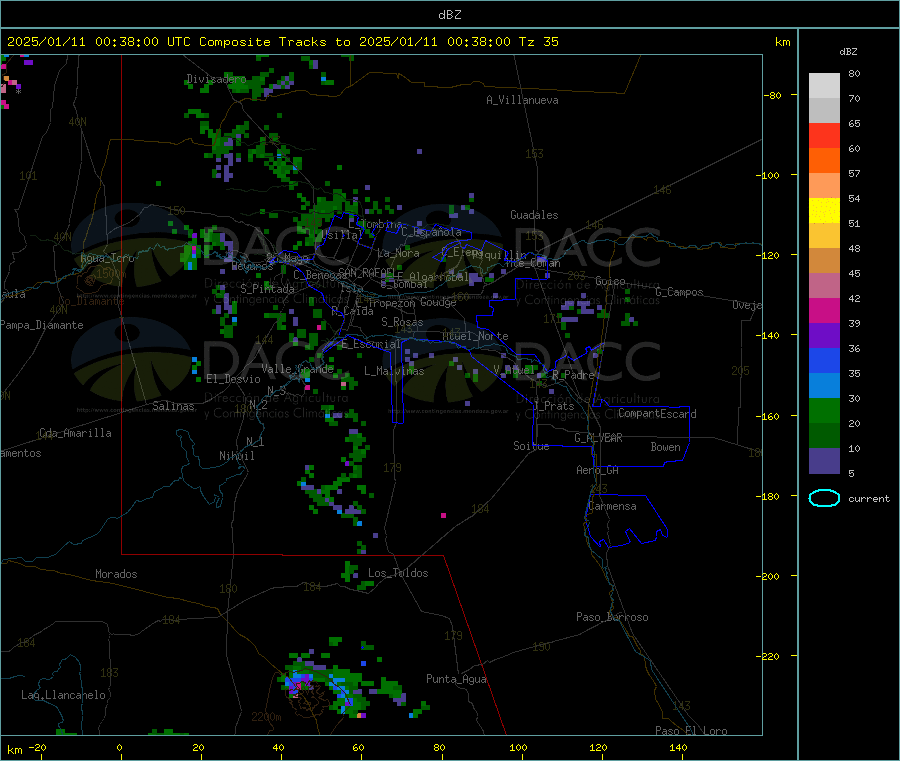
Task: Click the G_Campos label
Action: click(x=680, y=292)
